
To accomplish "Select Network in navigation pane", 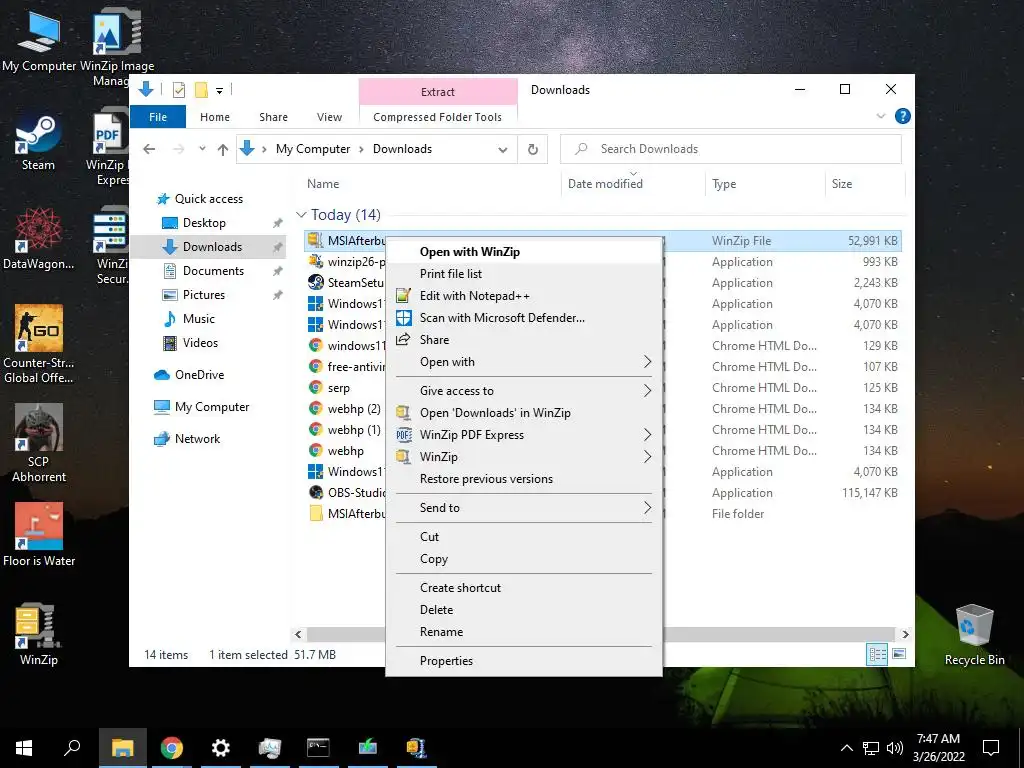I will [x=197, y=439].
